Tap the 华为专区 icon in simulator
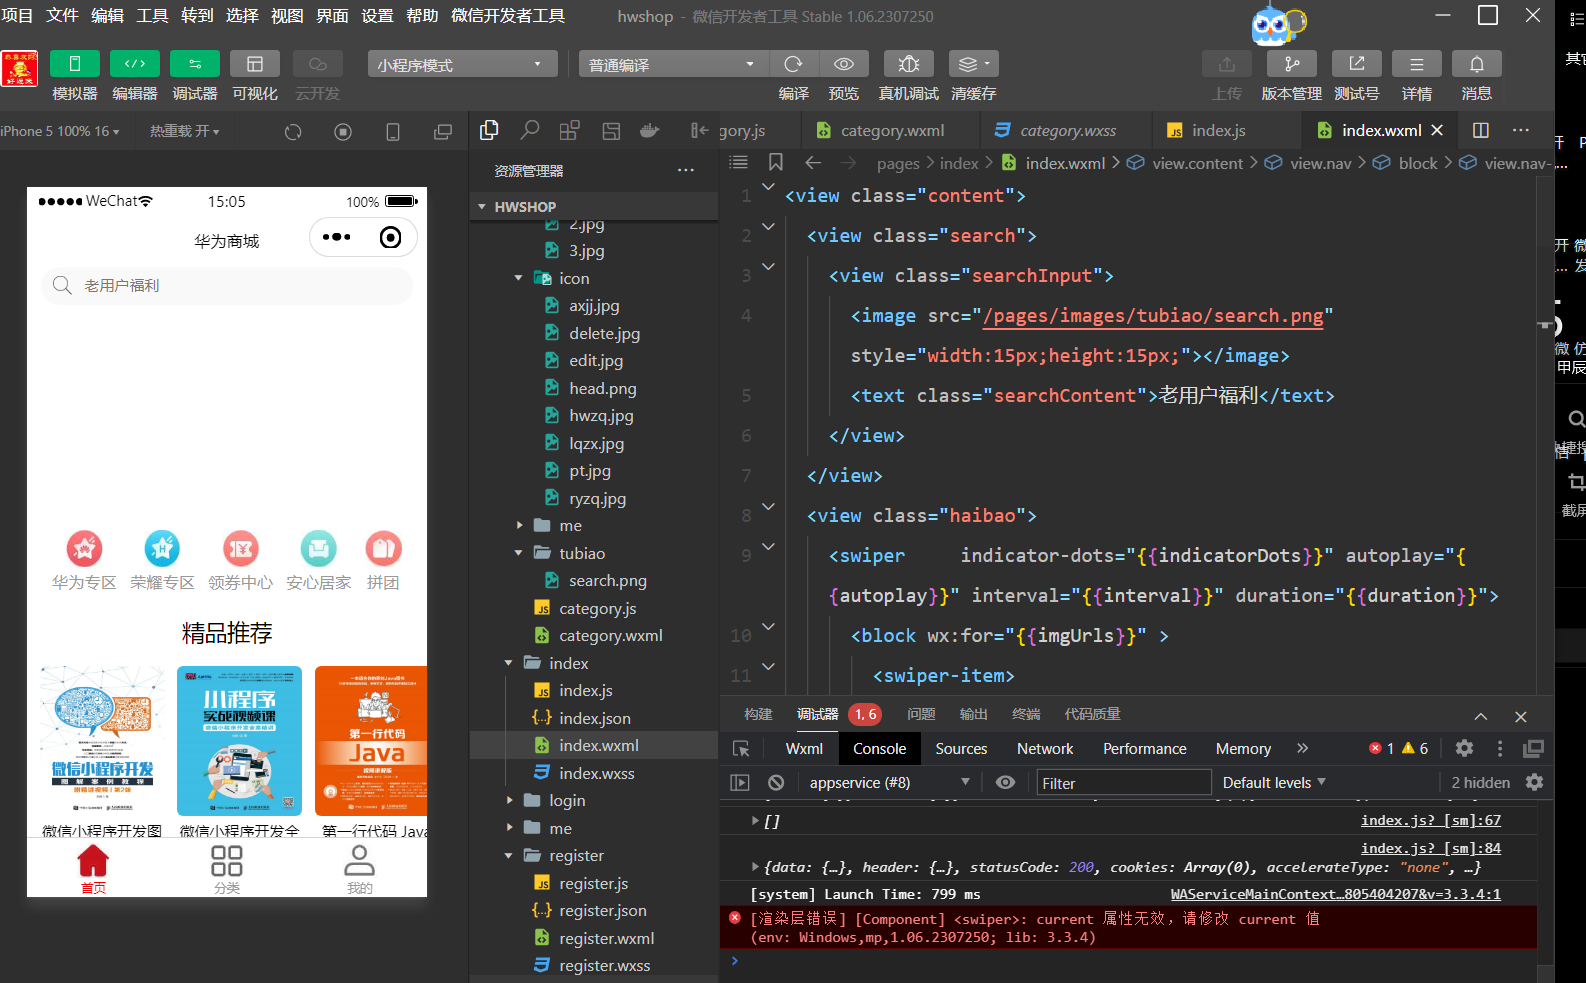The height and width of the screenshot is (983, 1586). pos(84,548)
